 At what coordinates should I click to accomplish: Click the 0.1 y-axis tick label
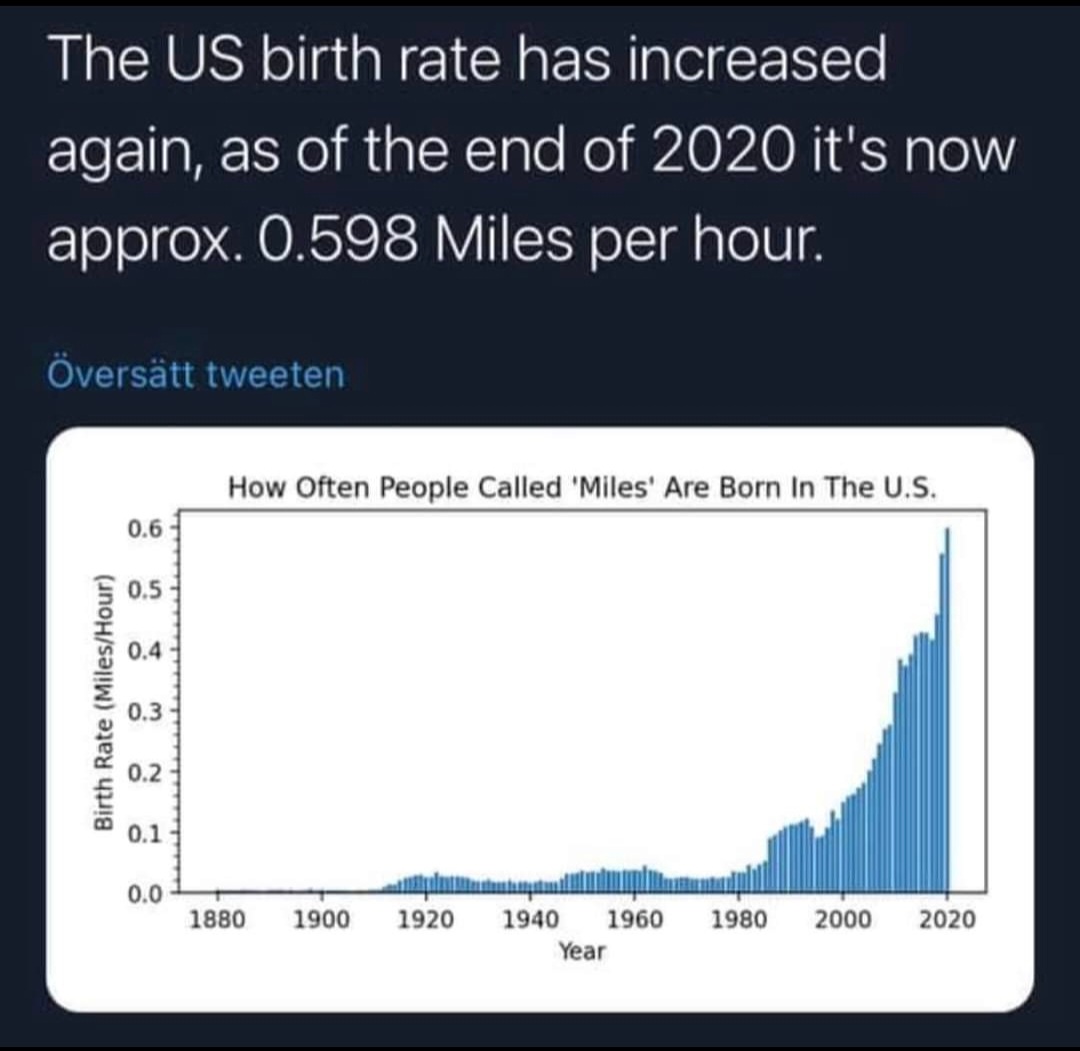coord(144,832)
